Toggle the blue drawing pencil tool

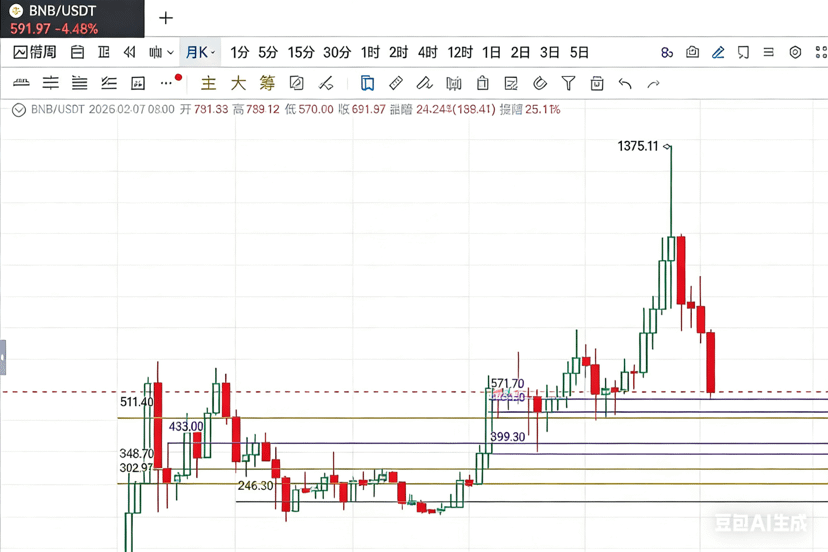point(718,52)
